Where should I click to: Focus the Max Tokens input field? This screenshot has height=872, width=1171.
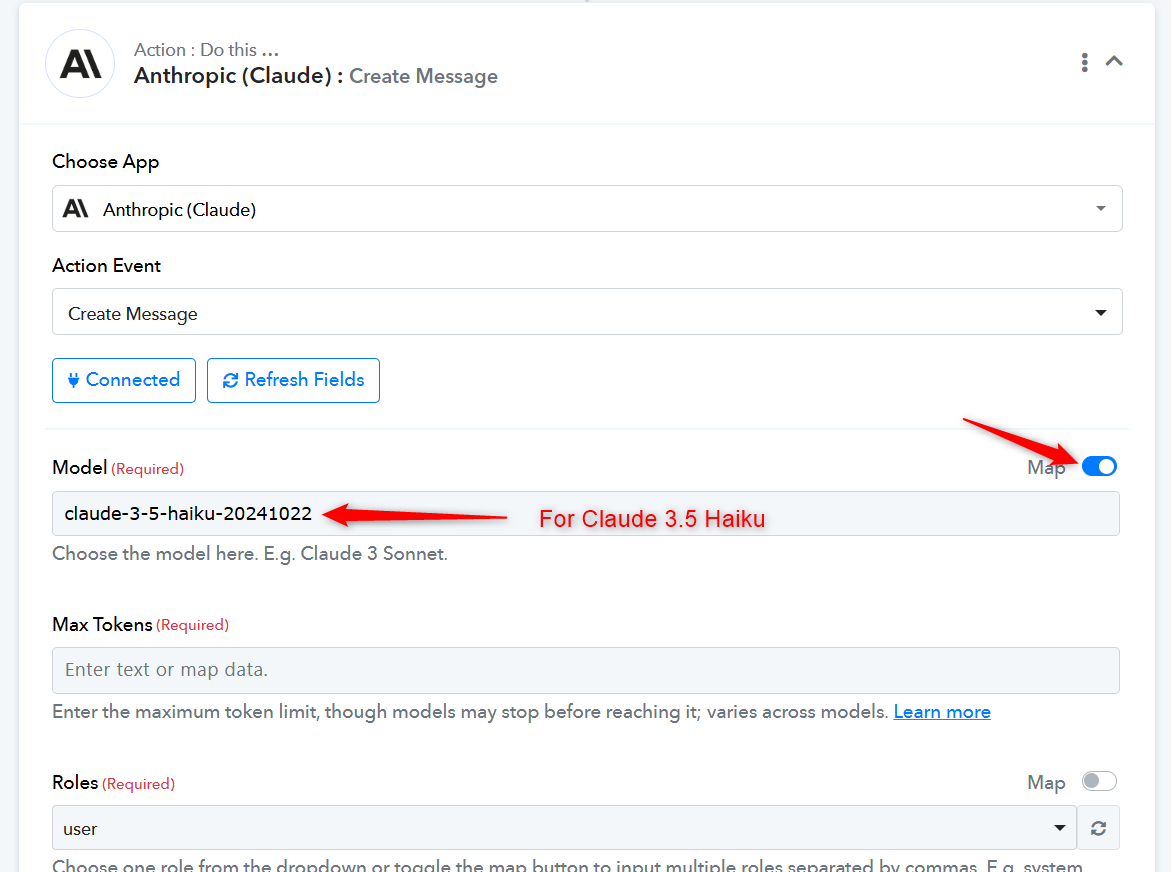coord(586,670)
